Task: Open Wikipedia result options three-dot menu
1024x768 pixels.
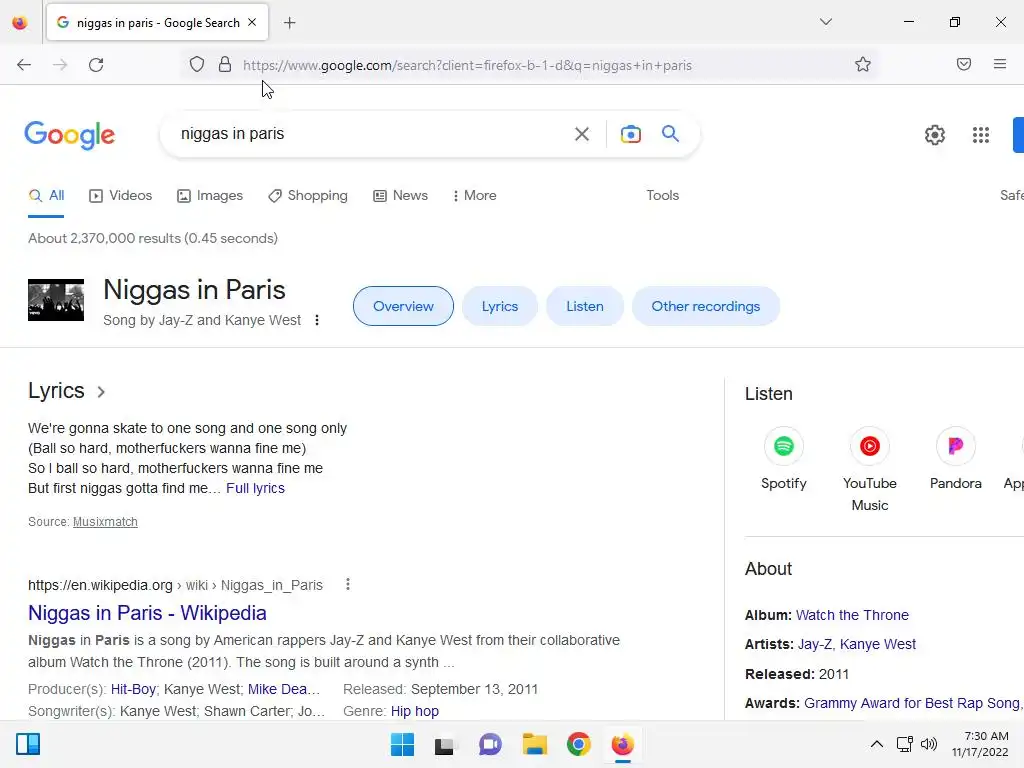Action: (348, 584)
